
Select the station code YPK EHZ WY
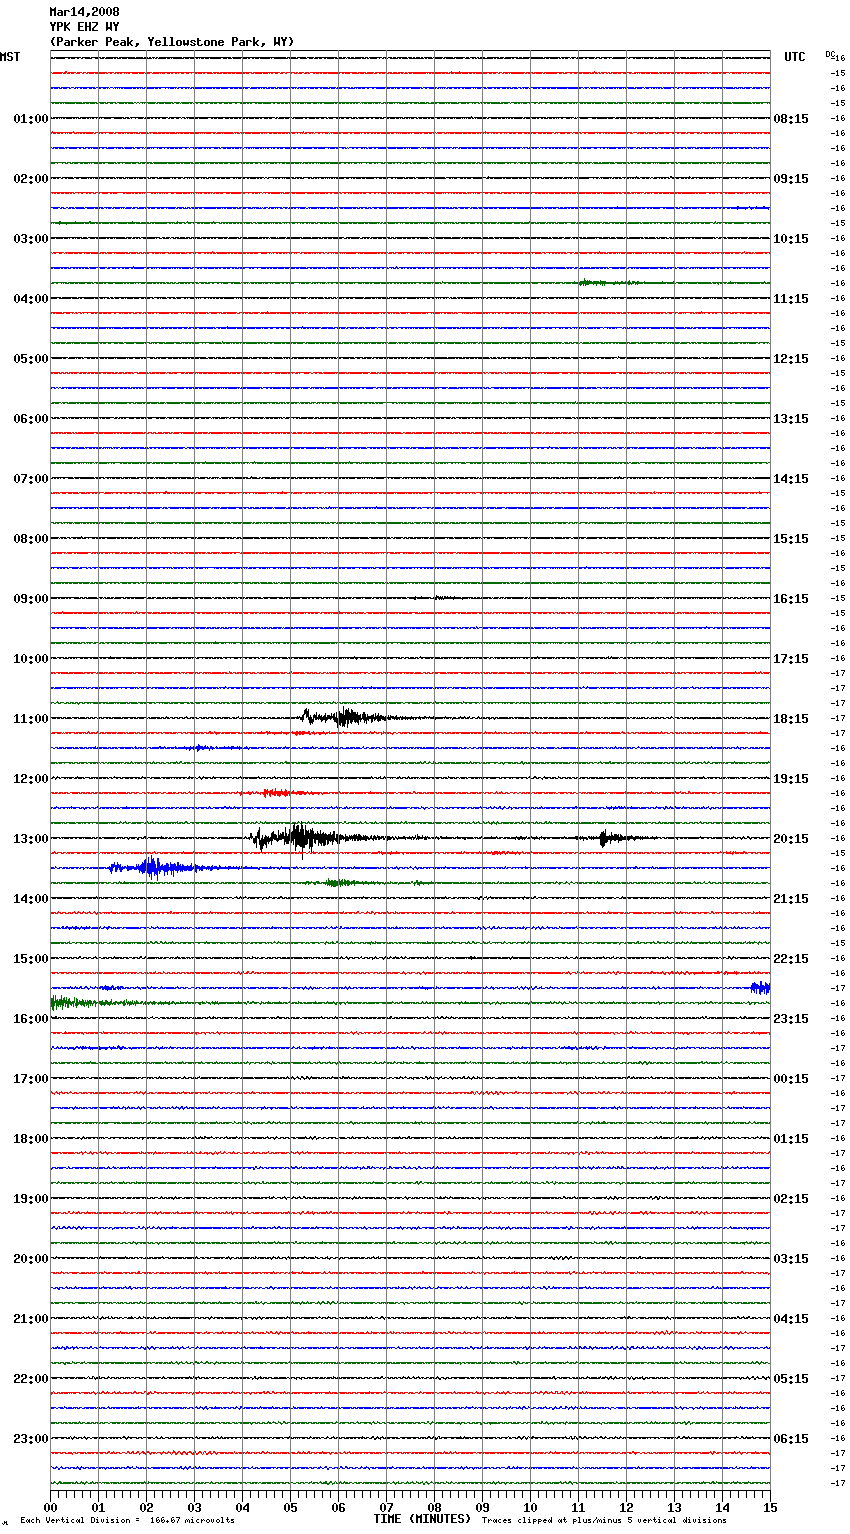(x=84, y=27)
